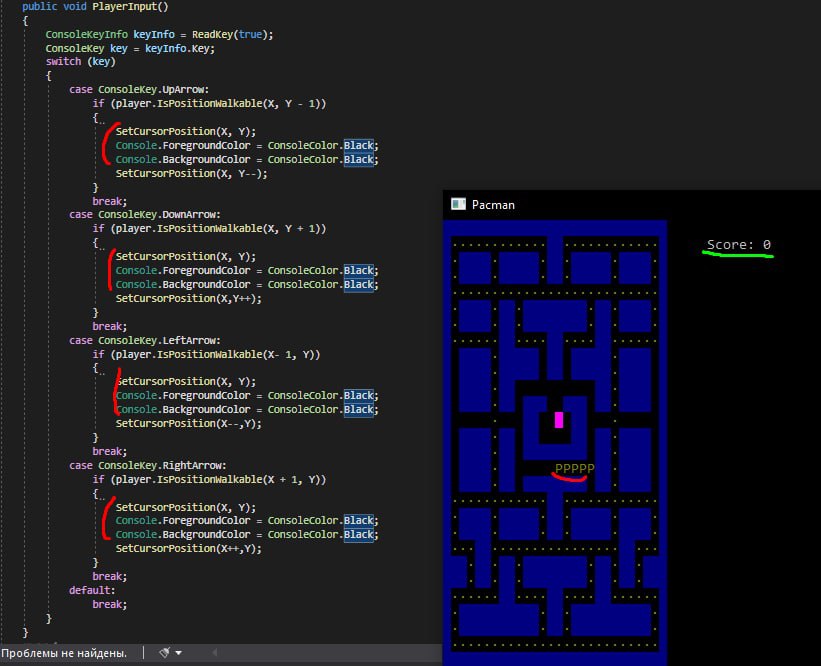Click the 'SetCursorPosition(X,Y++);' line
Image resolution: width=821 pixels, height=666 pixels.
[188, 298]
